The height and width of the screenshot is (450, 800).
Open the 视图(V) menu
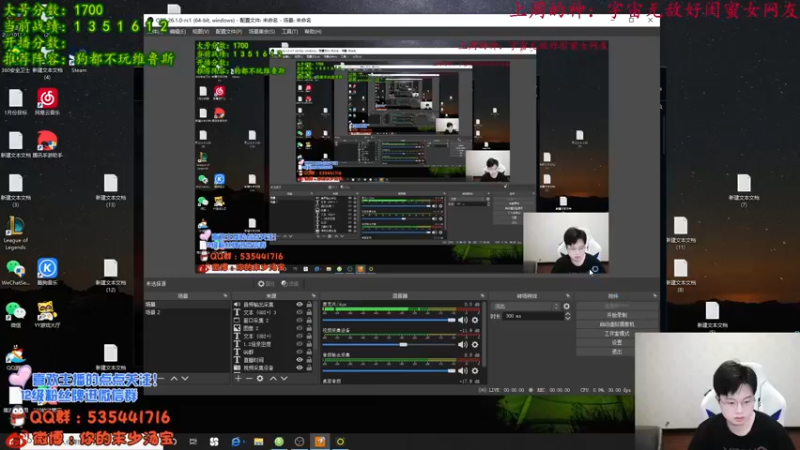point(201,32)
